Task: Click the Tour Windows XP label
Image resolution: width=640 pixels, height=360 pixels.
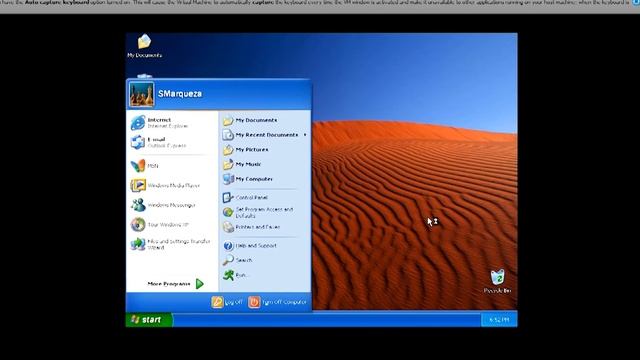Action: [168, 224]
